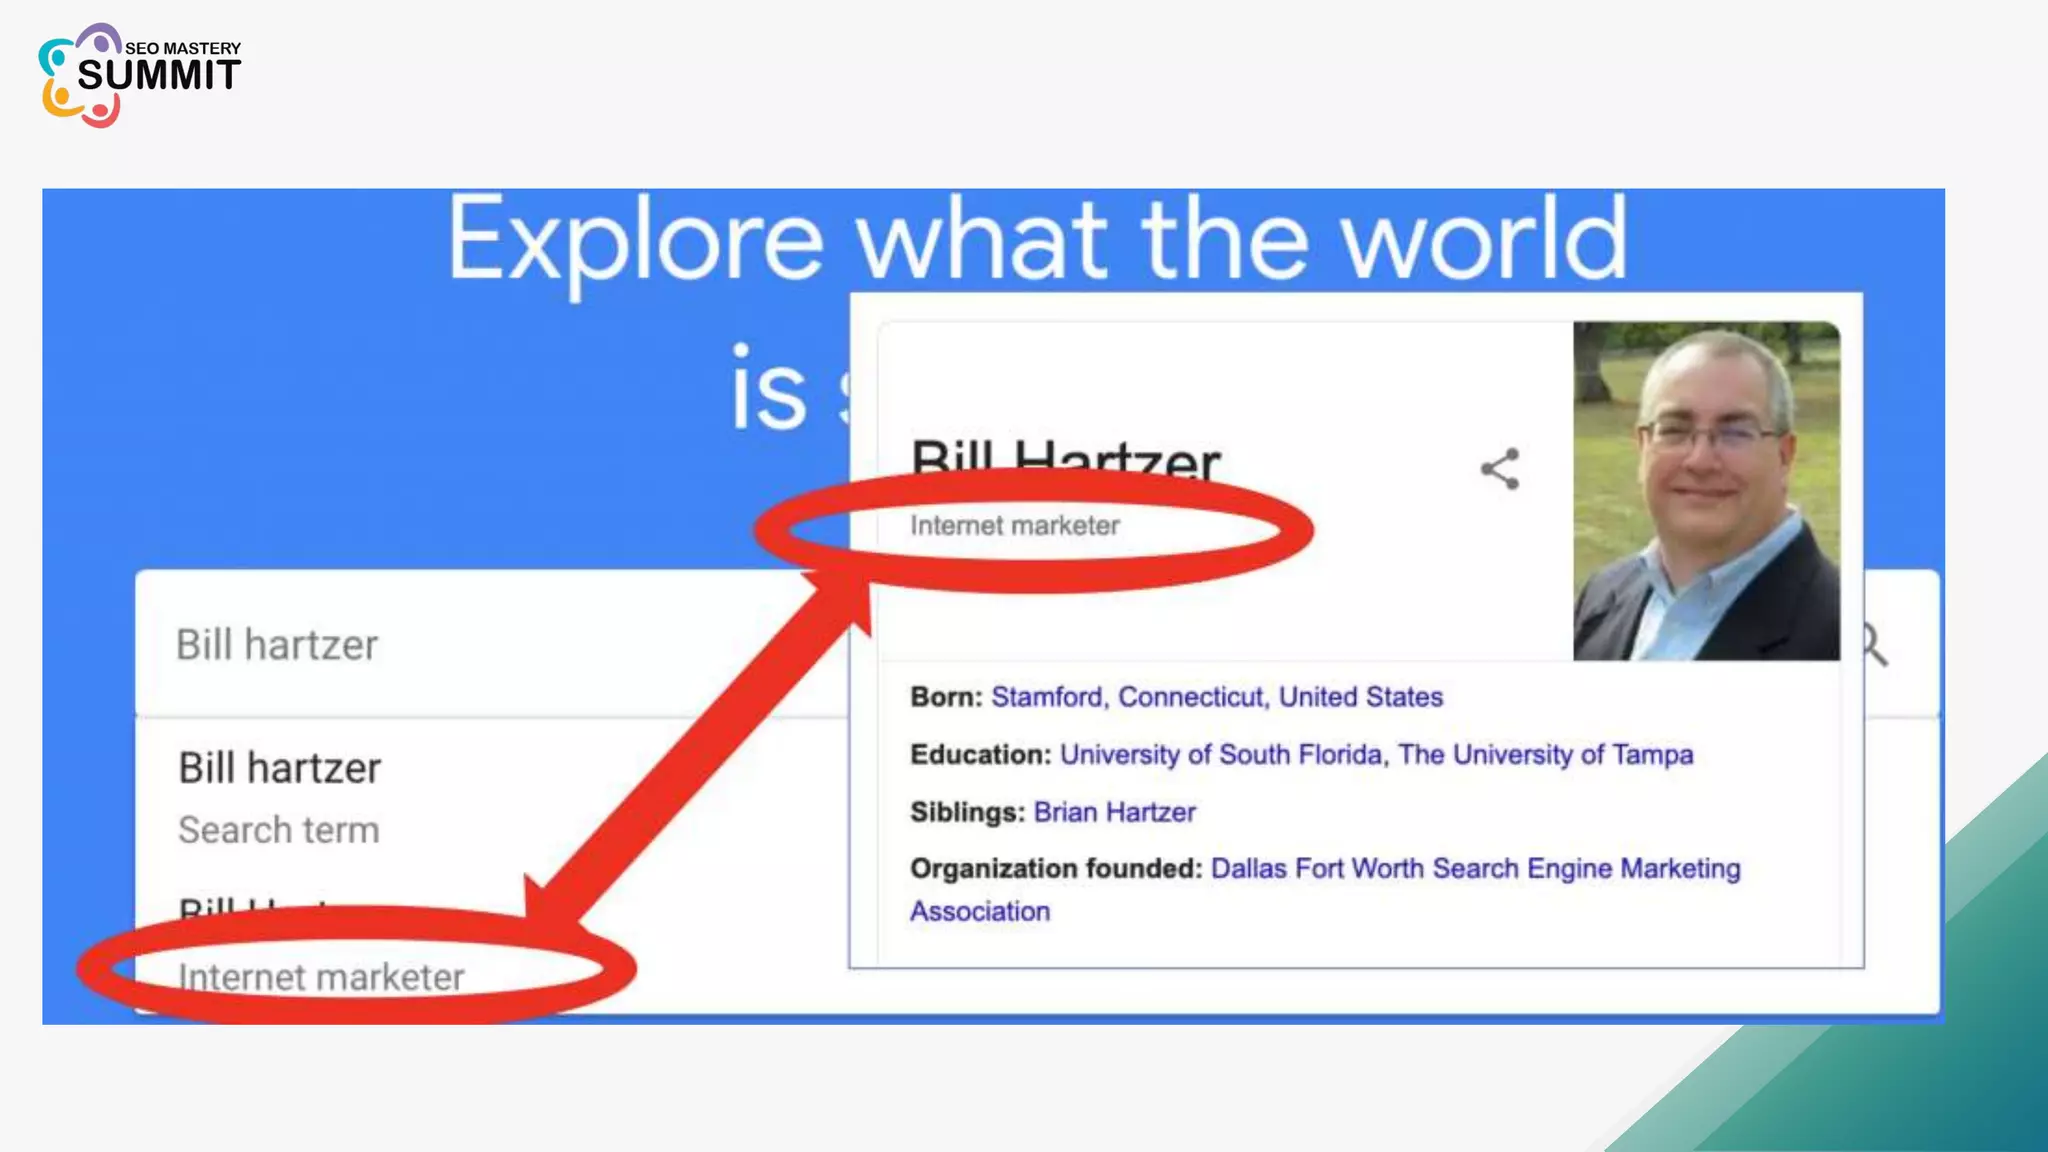
Task: Click the Education label in the panel
Action: click(x=979, y=755)
